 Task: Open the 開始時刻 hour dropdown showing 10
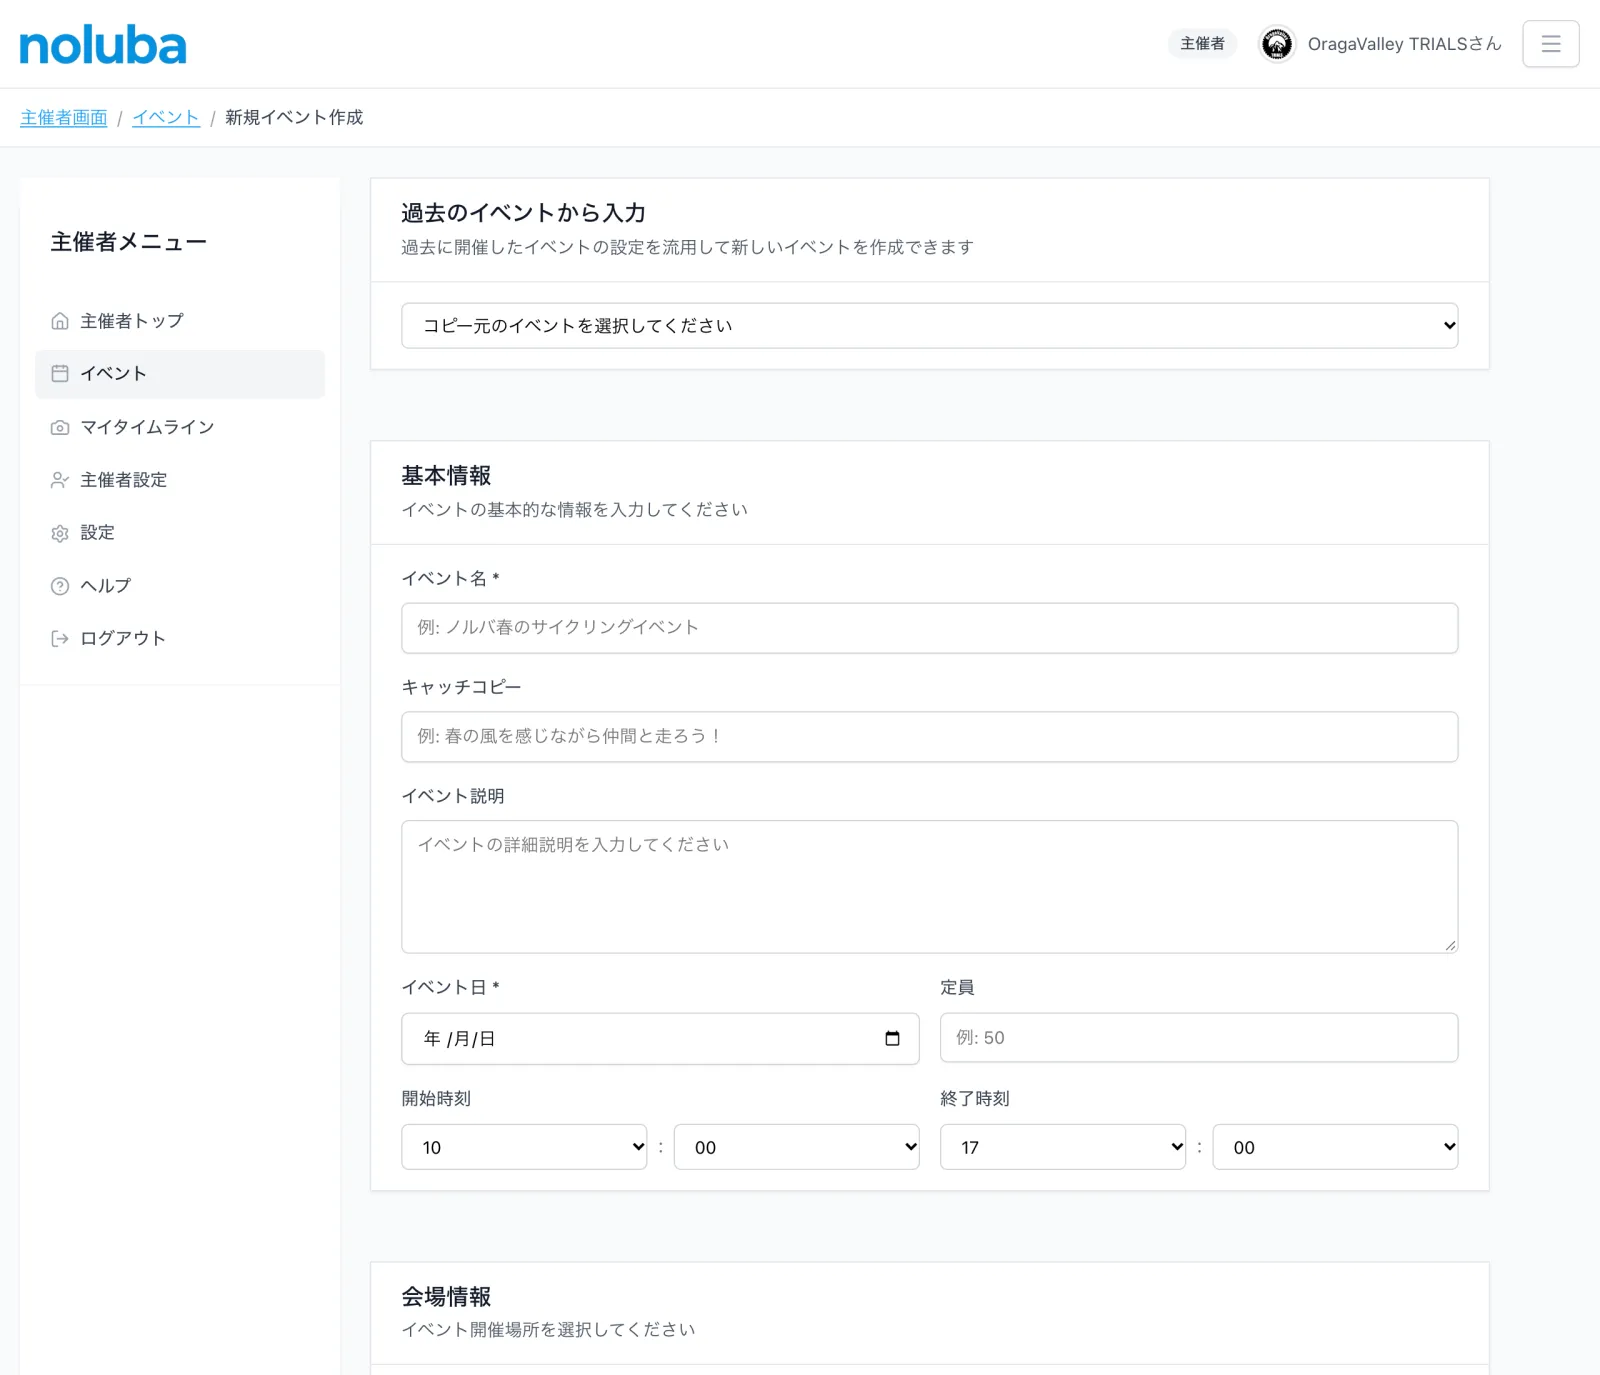524,1147
